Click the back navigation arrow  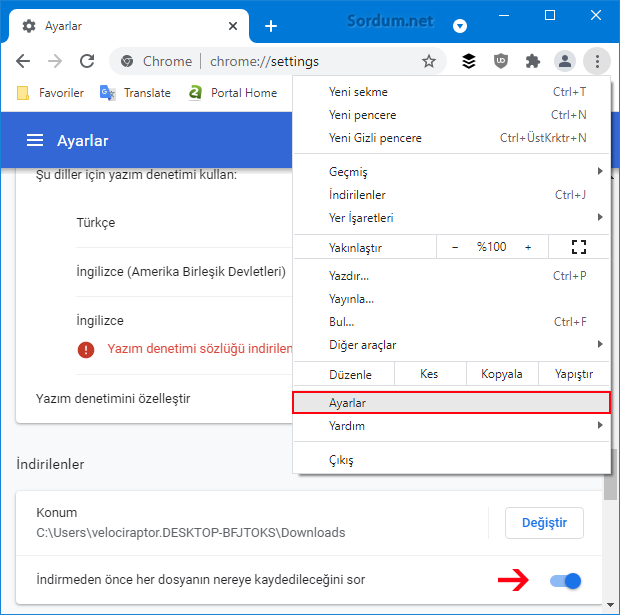tap(23, 61)
